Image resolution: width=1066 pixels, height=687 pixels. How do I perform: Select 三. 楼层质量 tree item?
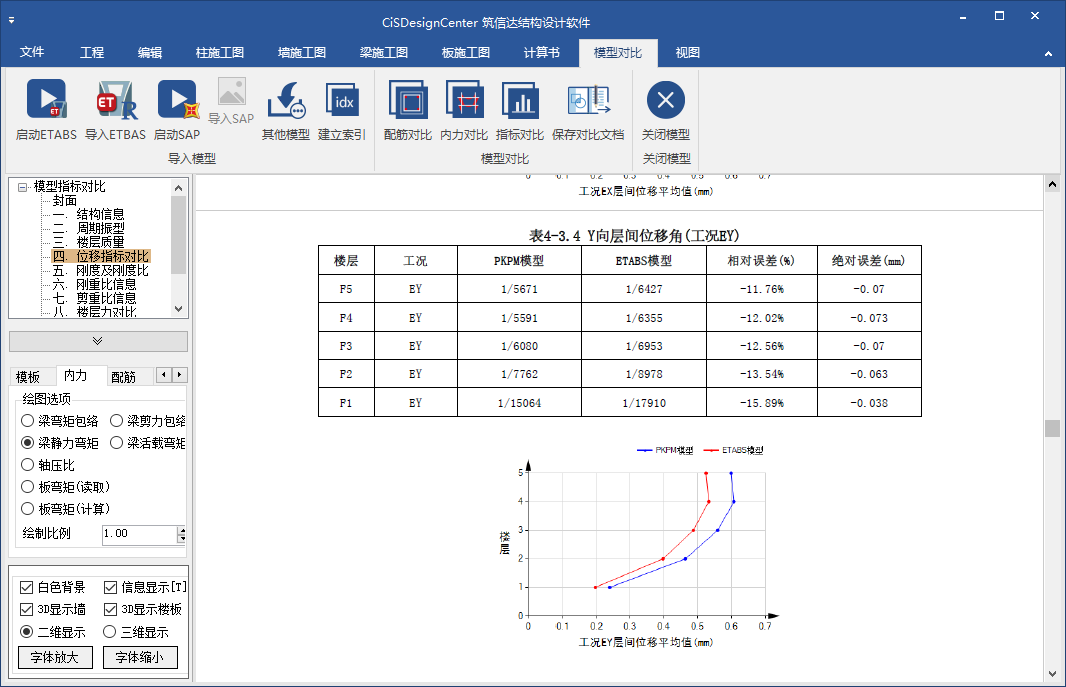click(88, 243)
